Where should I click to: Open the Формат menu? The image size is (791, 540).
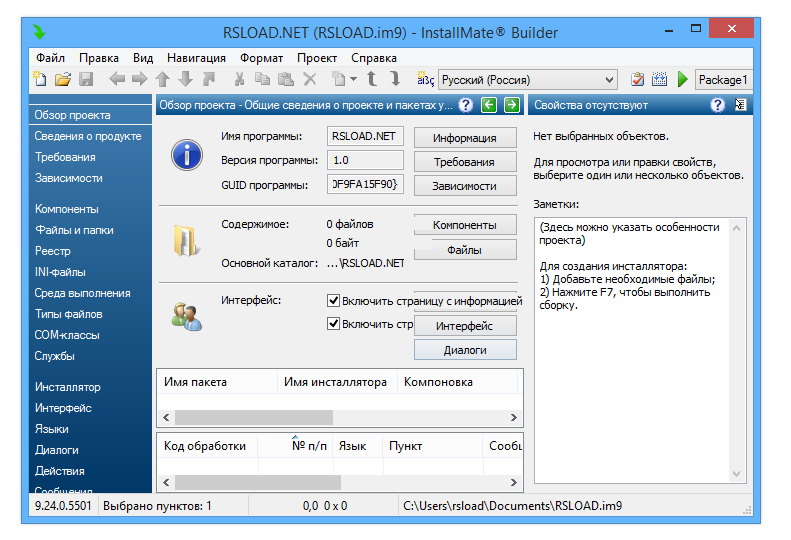tap(261, 58)
